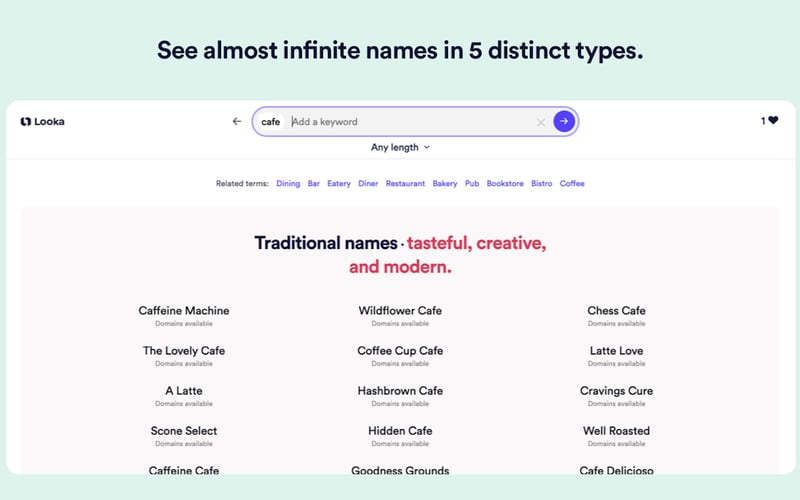Image resolution: width=800 pixels, height=500 pixels.
Task: Select related term Pub
Action: click(472, 184)
